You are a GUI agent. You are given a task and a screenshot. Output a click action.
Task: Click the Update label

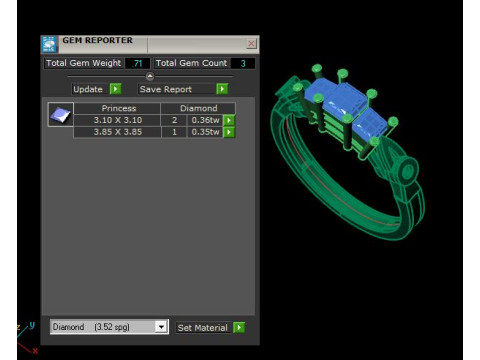[88, 89]
